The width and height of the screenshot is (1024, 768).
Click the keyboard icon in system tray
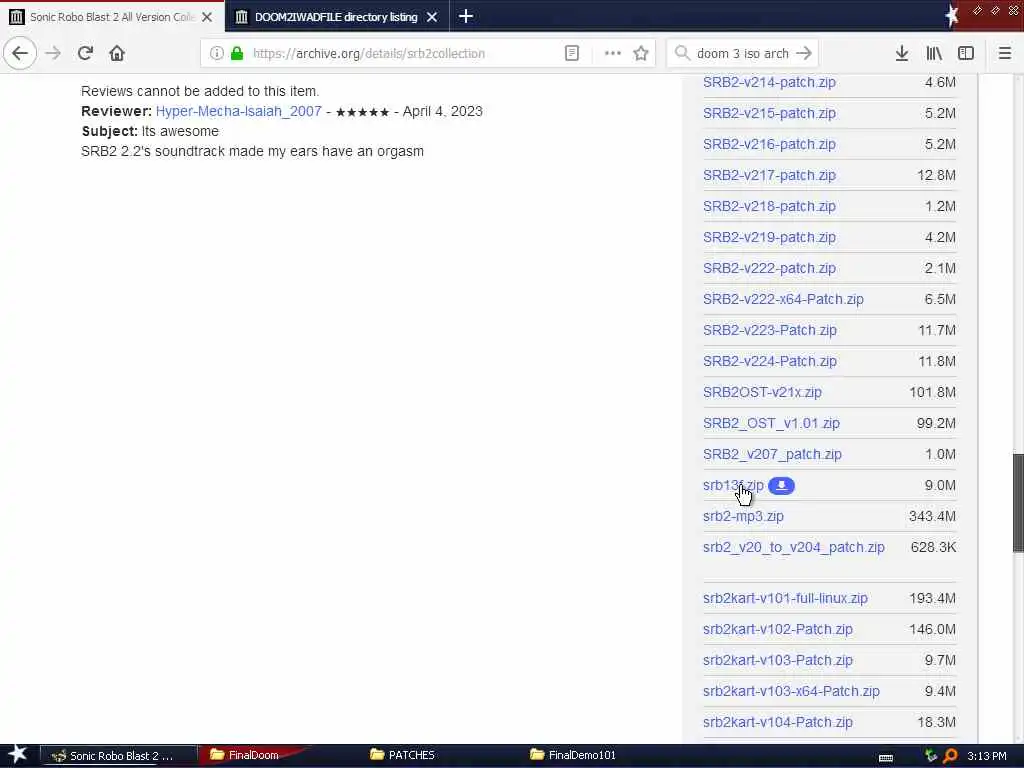(886, 758)
